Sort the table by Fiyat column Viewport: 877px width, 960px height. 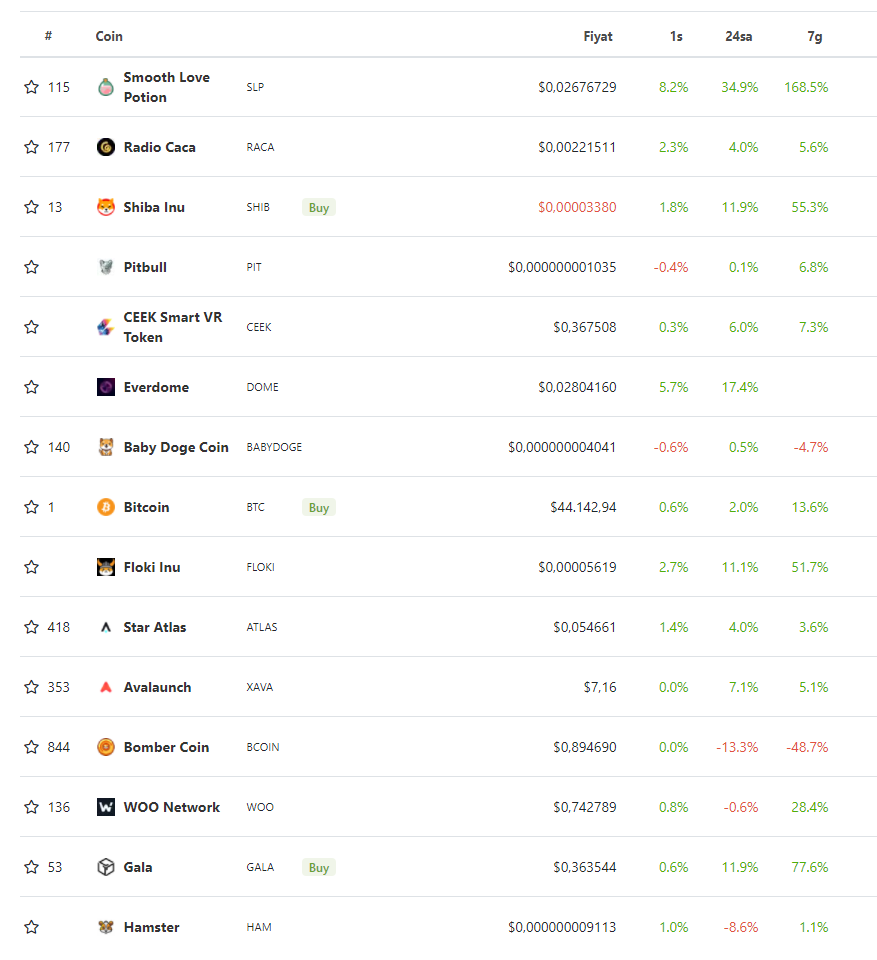(598, 36)
